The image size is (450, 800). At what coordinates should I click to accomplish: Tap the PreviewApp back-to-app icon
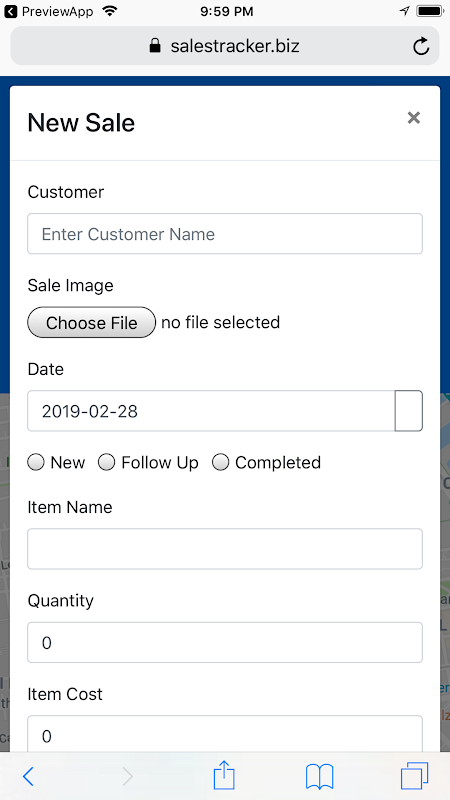click(10, 11)
